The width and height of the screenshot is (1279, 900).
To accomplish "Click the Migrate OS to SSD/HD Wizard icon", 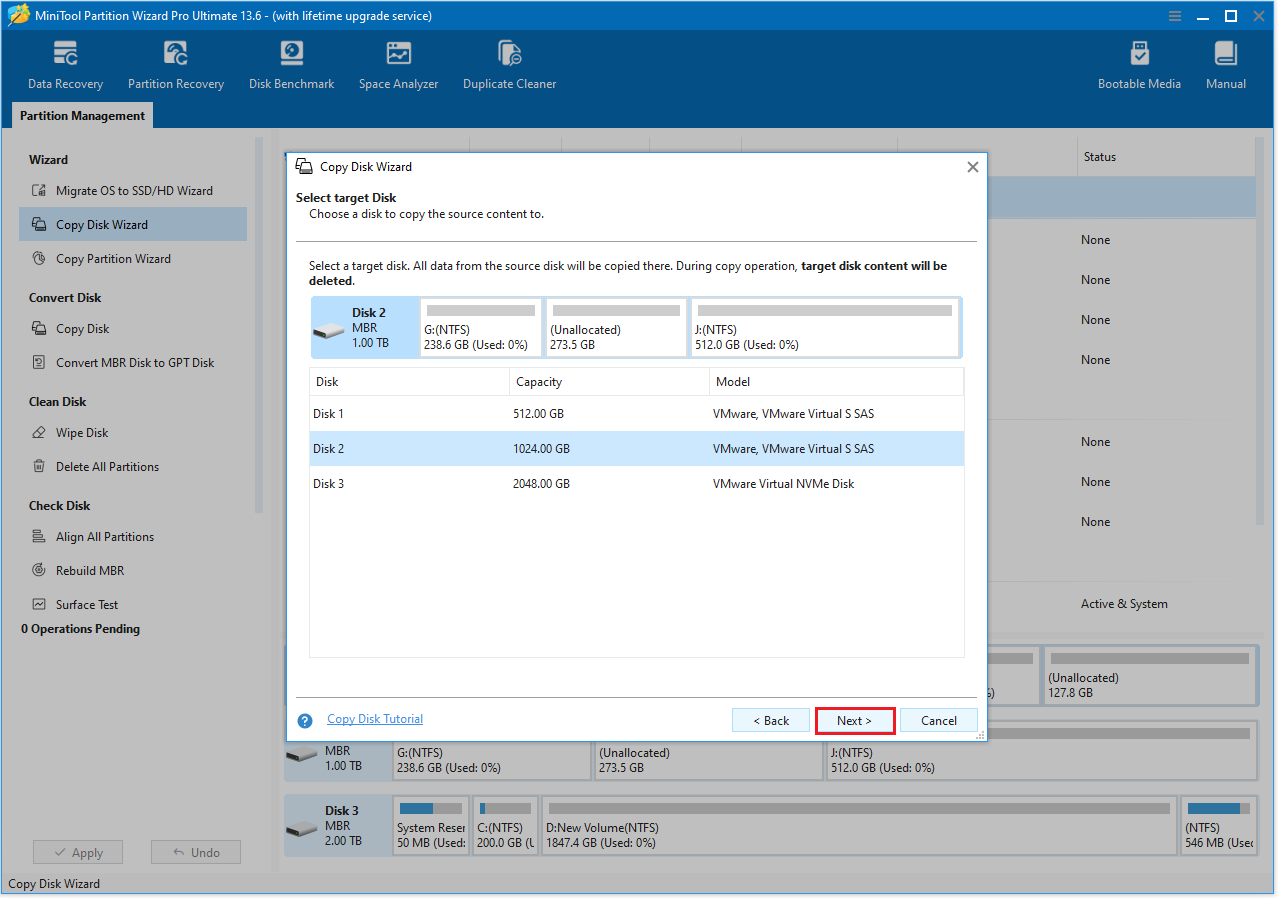I will click(x=39, y=191).
